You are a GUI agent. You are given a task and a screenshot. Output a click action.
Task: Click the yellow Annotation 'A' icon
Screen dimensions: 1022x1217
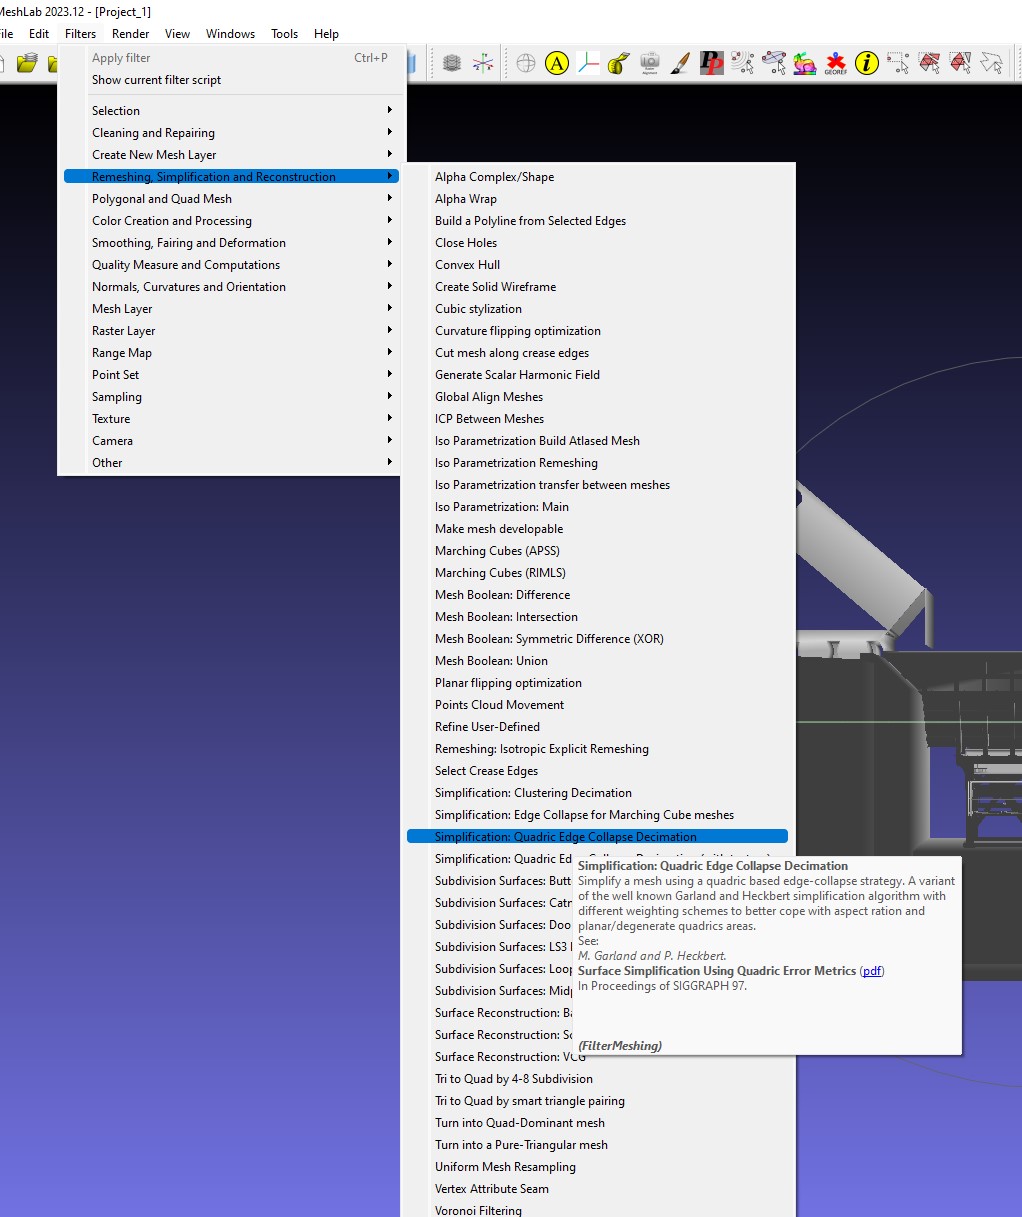tap(557, 64)
